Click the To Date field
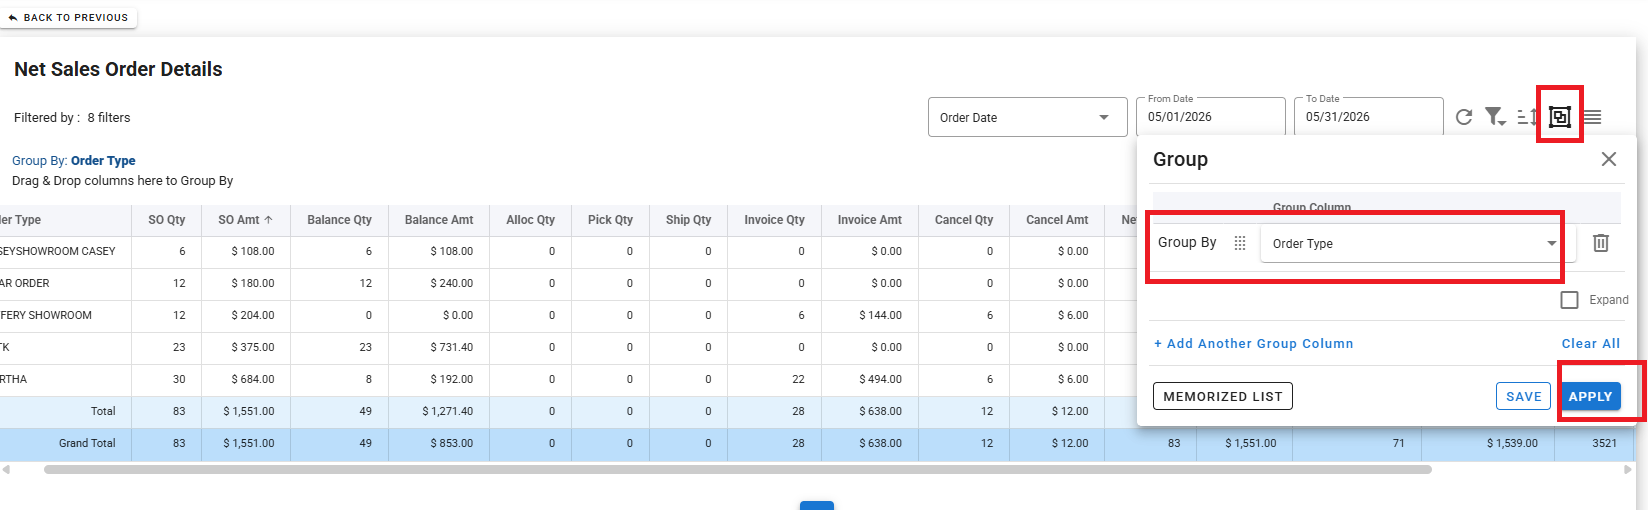Screen dimensions: 1648x510 [1369, 116]
